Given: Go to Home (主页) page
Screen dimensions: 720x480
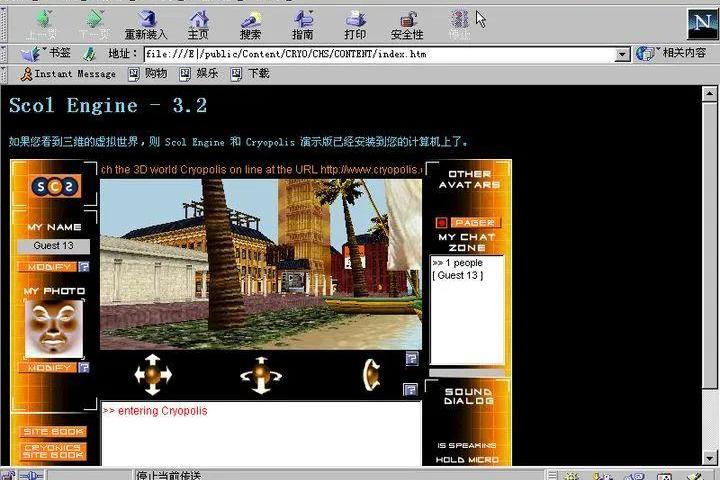Looking at the screenshot, I should [x=199, y=24].
